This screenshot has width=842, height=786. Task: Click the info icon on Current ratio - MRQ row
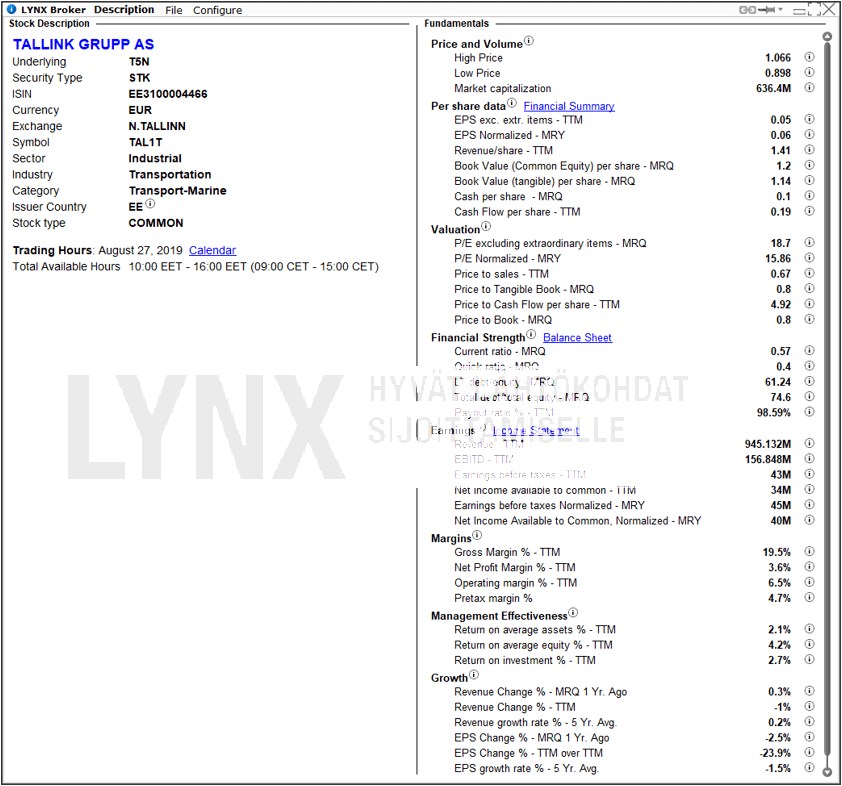coord(809,351)
